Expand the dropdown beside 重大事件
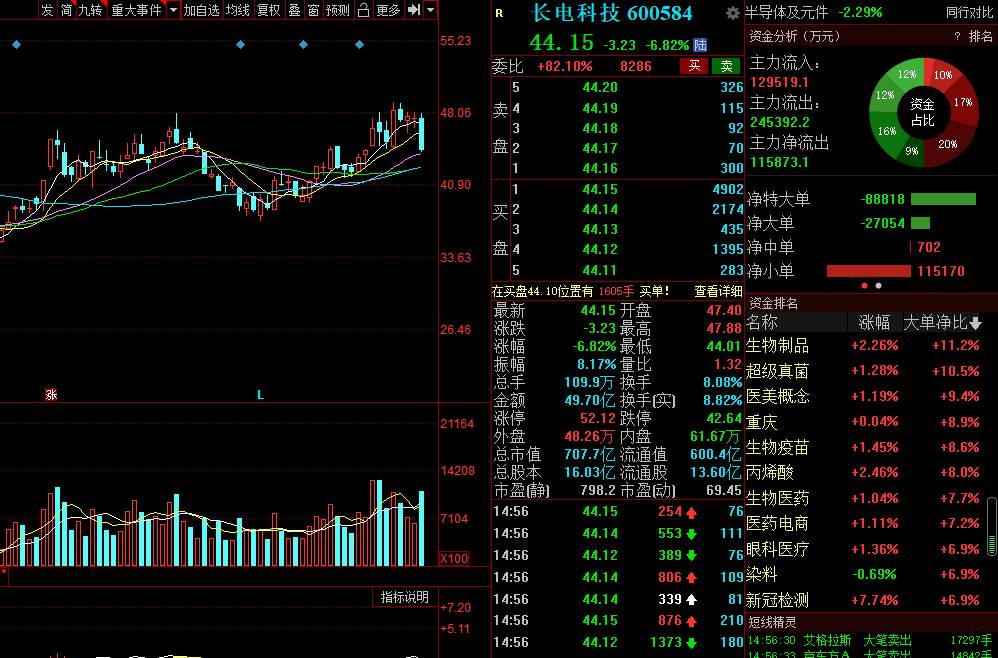 point(173,10)
